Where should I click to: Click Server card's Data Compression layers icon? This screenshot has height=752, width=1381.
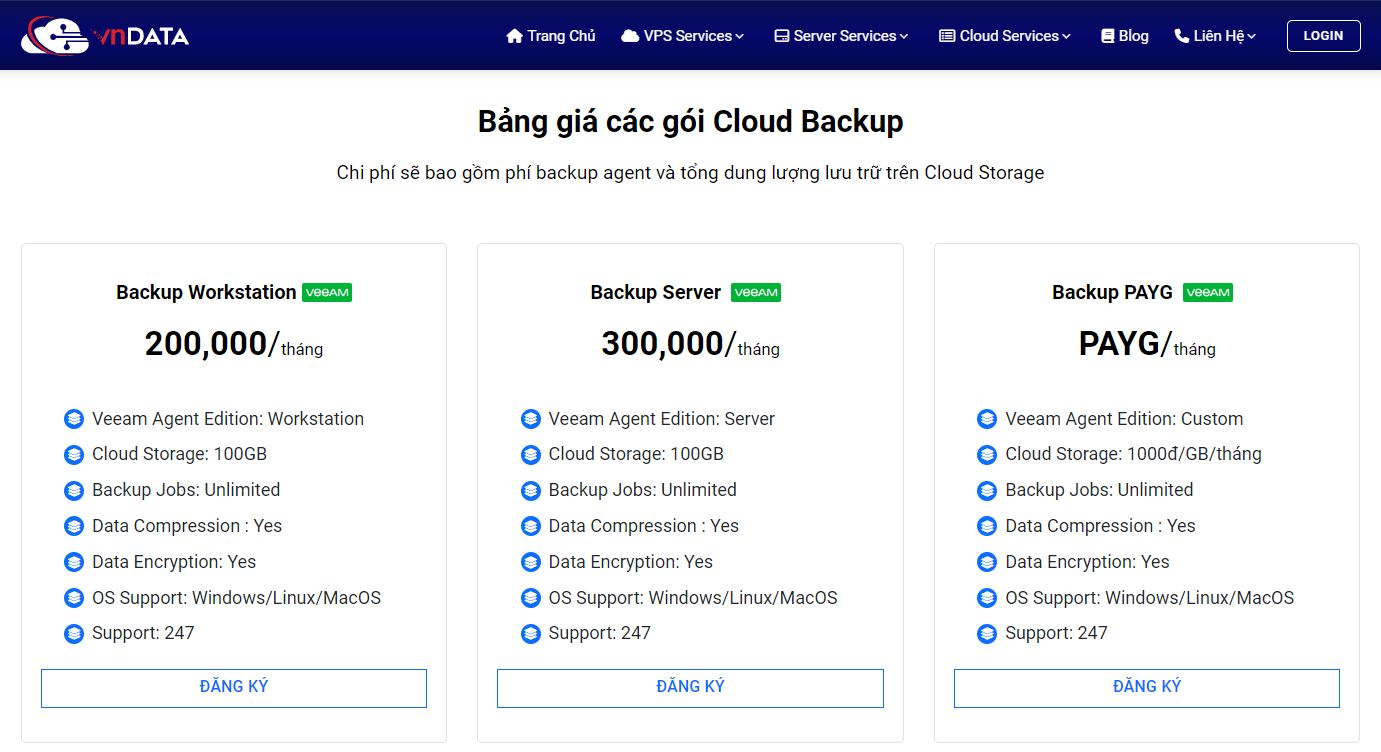coord(531,526)
